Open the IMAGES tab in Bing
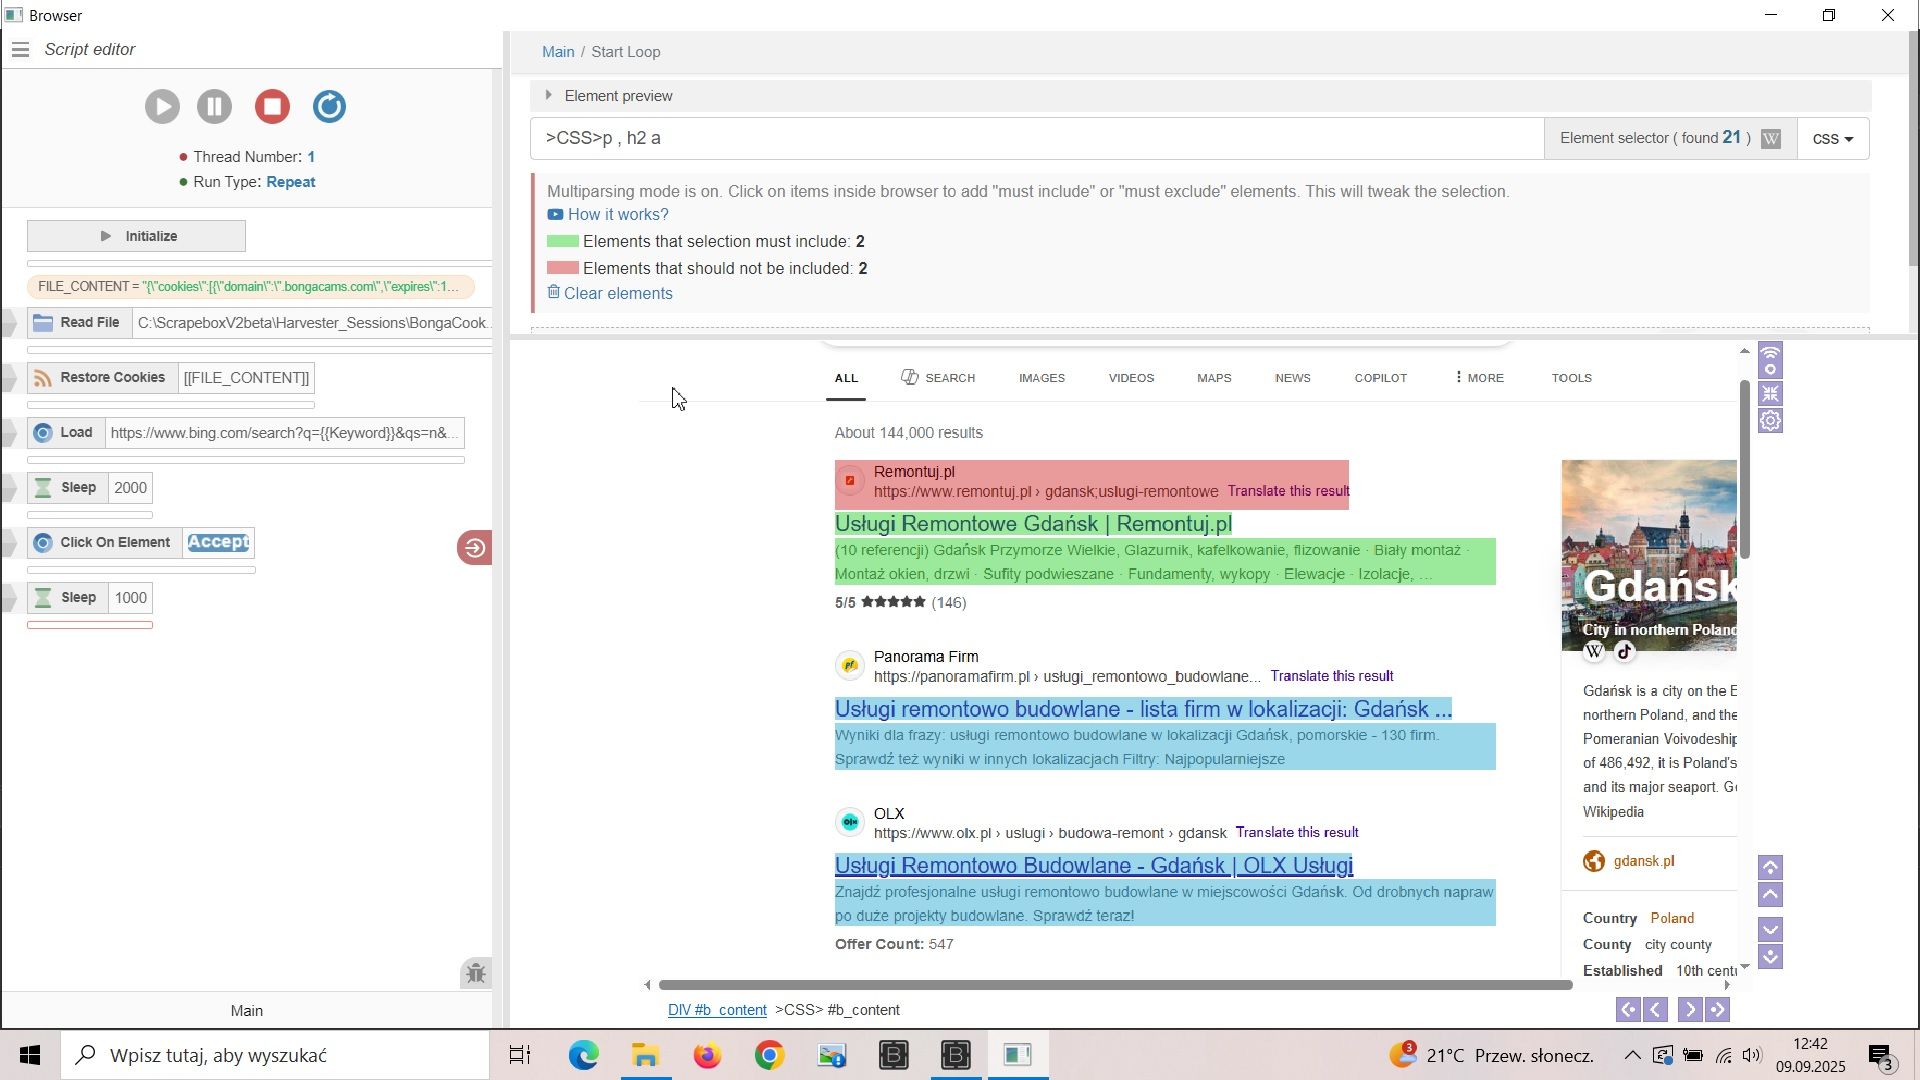Screen dimensions: 1920x1080 click(1042, 378)
